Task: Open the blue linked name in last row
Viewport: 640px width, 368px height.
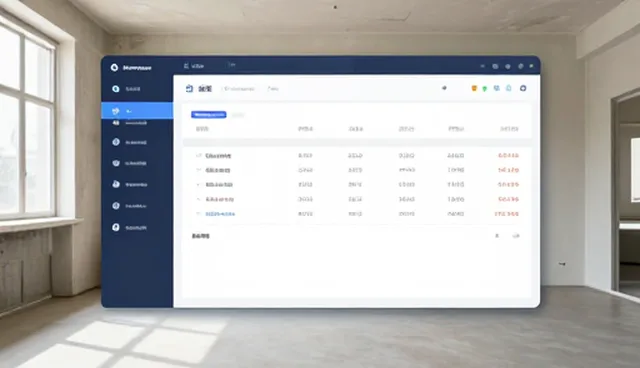Action: [x=220, y=214]
